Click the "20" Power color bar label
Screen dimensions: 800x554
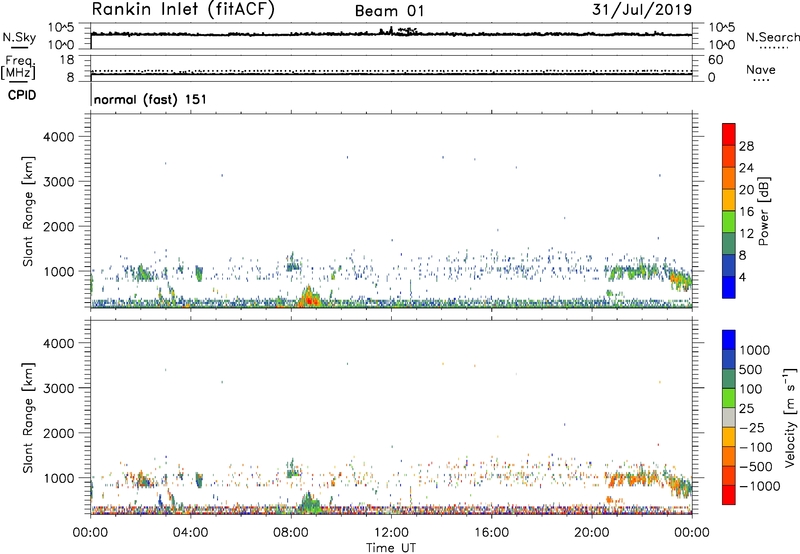[x=746, y=190]
